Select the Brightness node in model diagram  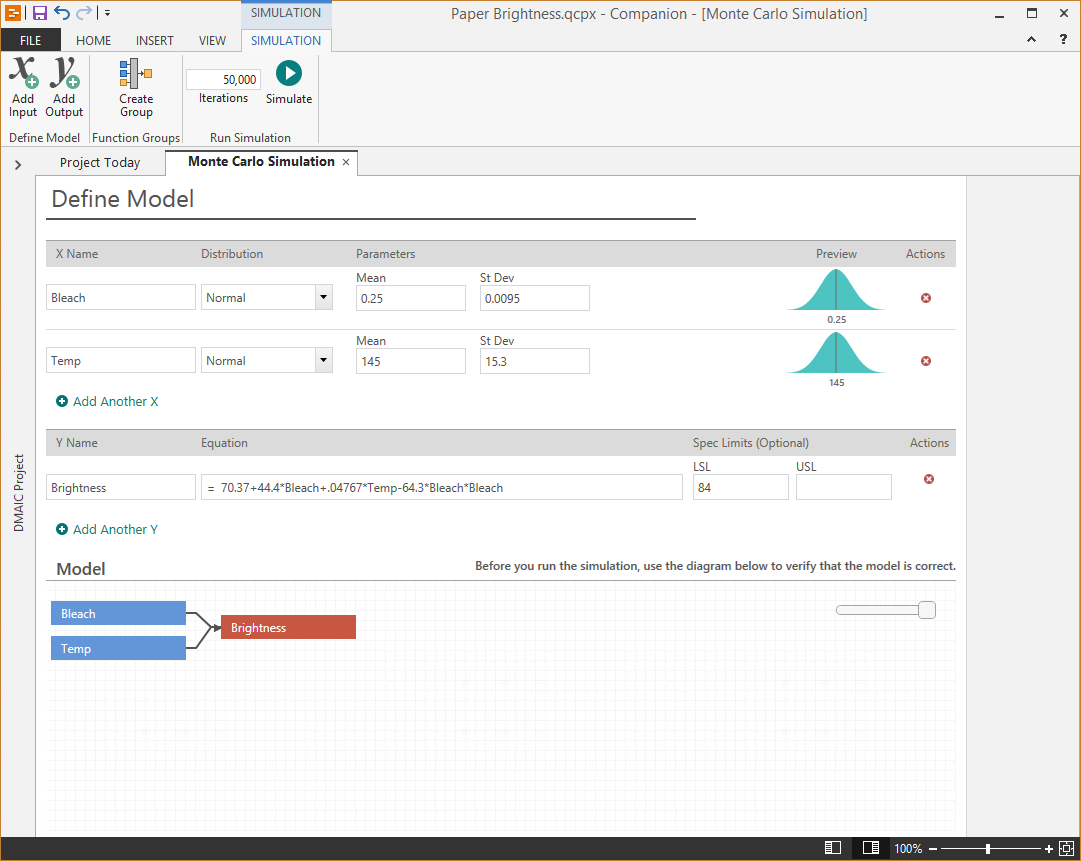[288, 627]
